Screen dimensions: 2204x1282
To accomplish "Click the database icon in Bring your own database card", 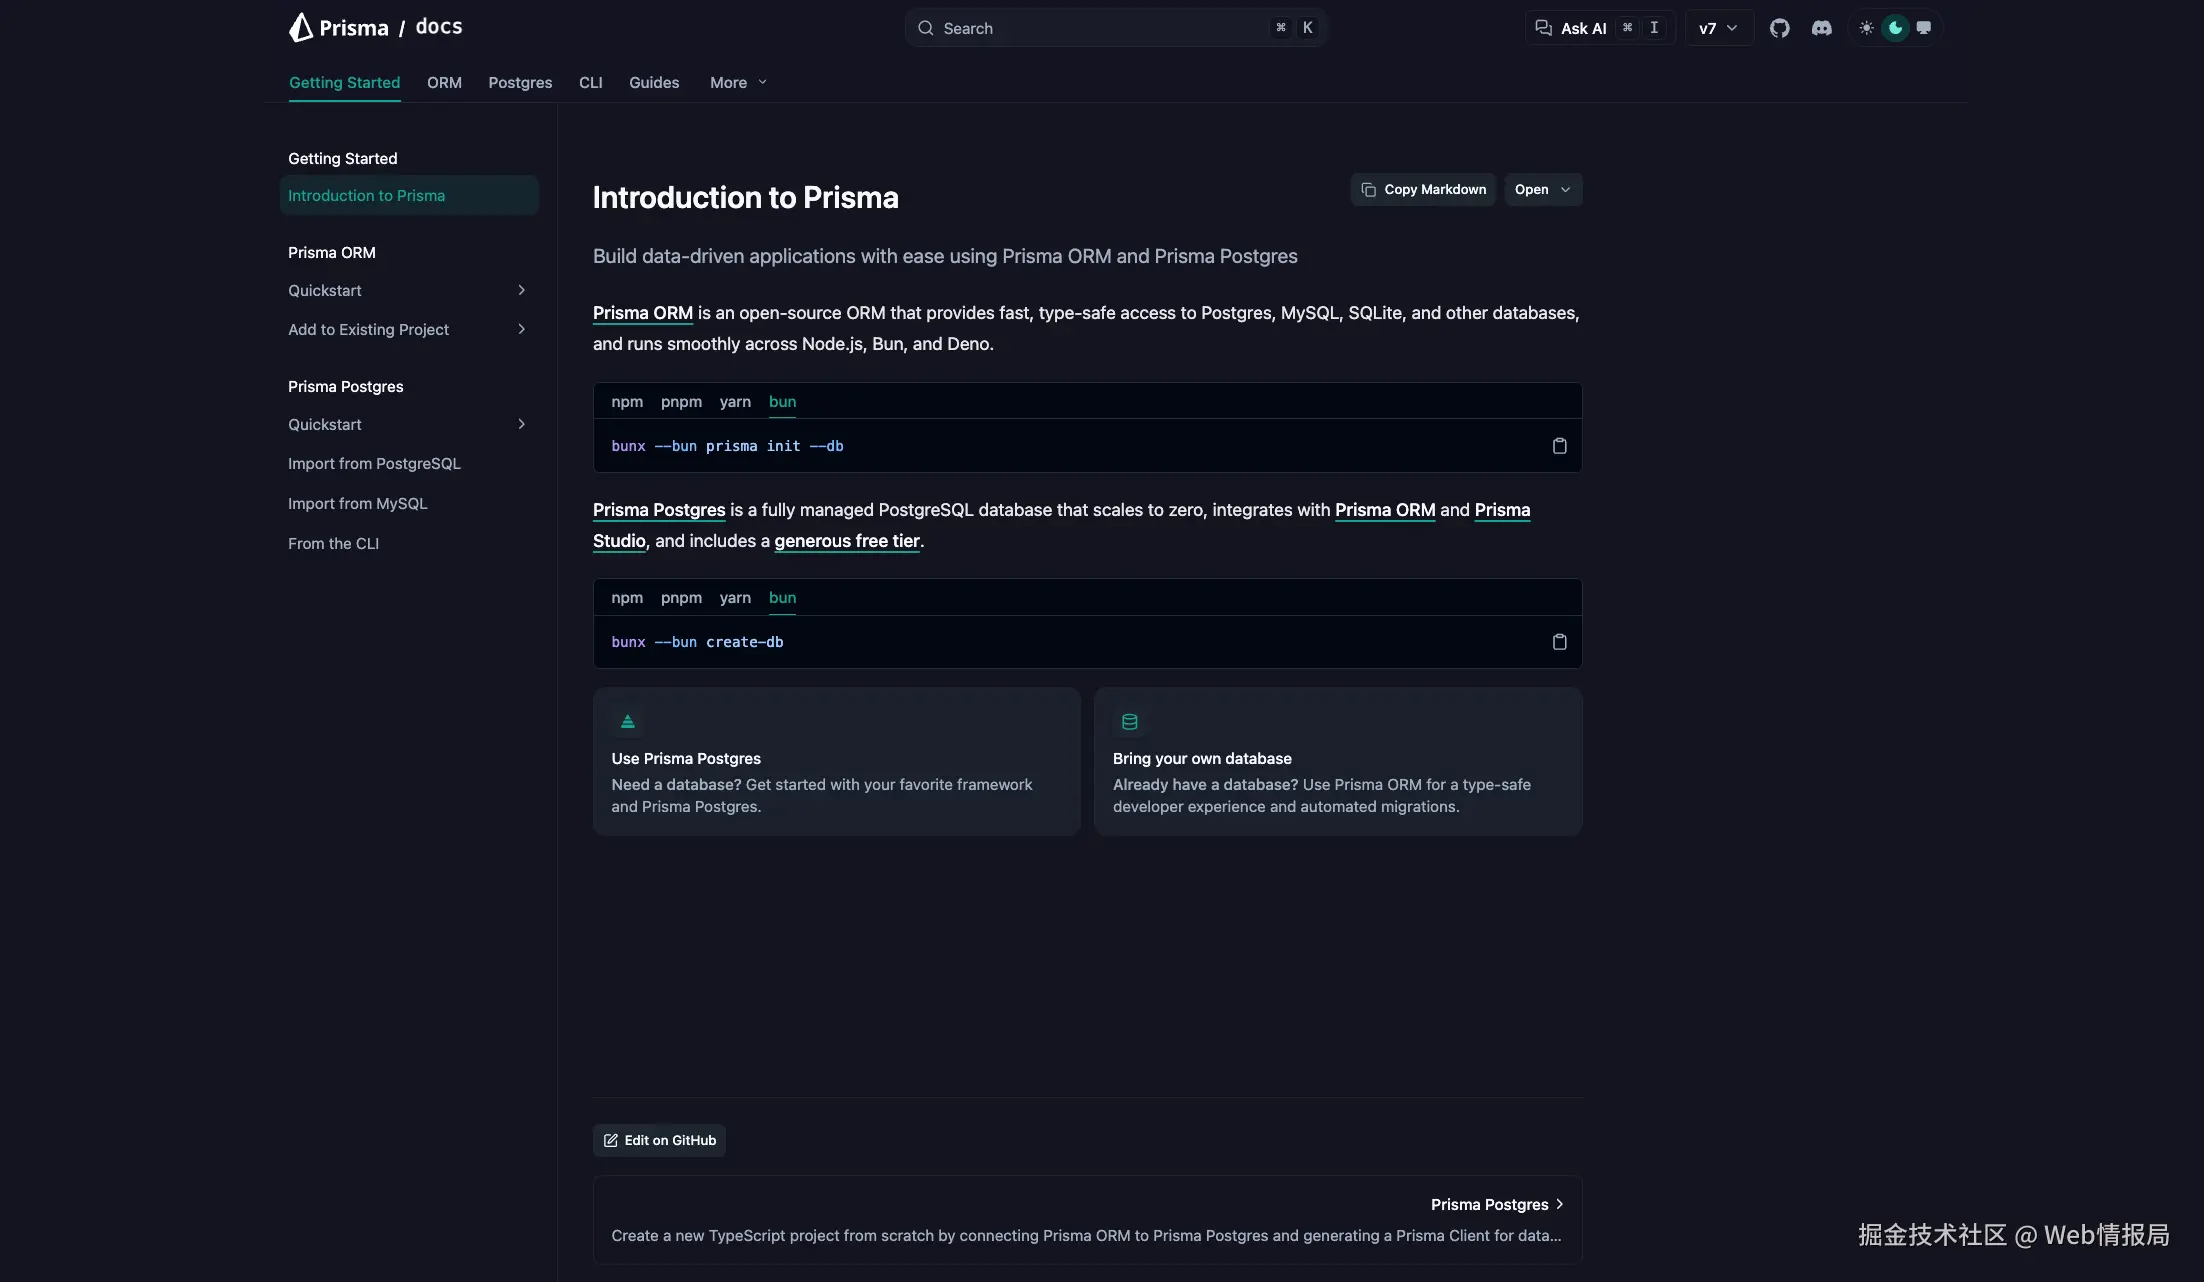I will click(1129, 722).
